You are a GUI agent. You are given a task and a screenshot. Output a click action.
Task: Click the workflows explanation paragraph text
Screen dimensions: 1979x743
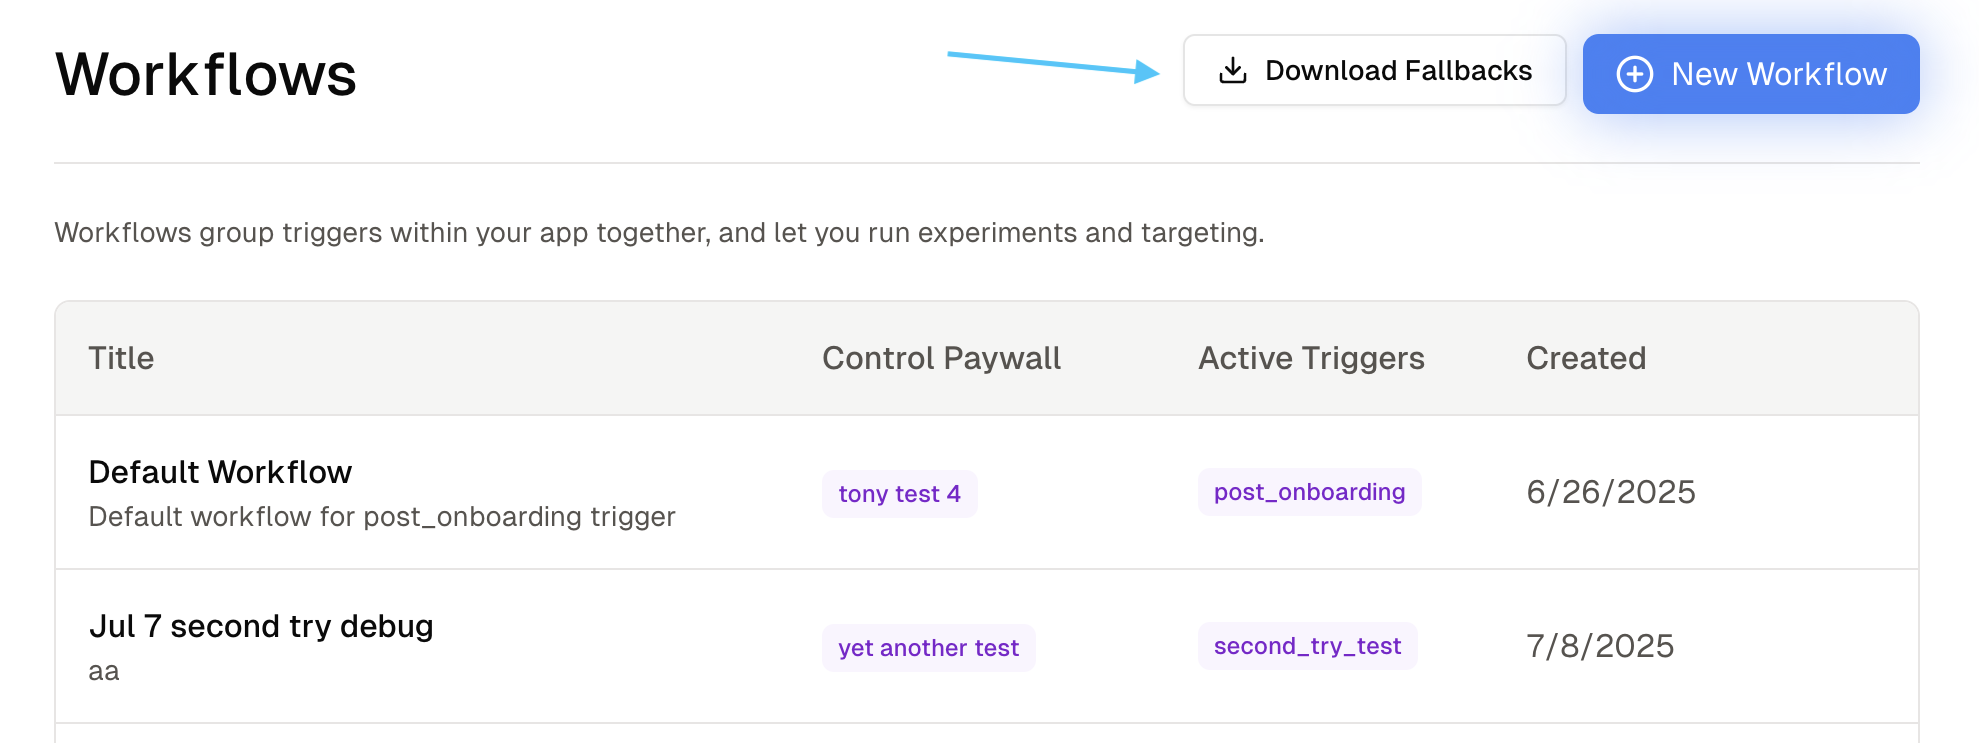pos(659,233)
